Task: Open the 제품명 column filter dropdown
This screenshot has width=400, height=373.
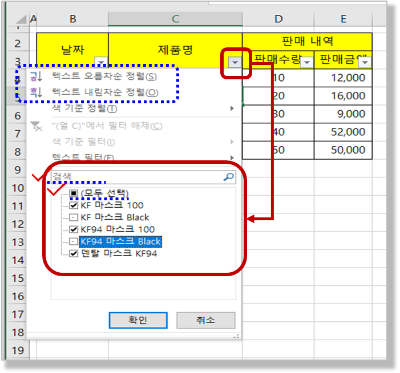Action: coord(235,62)
